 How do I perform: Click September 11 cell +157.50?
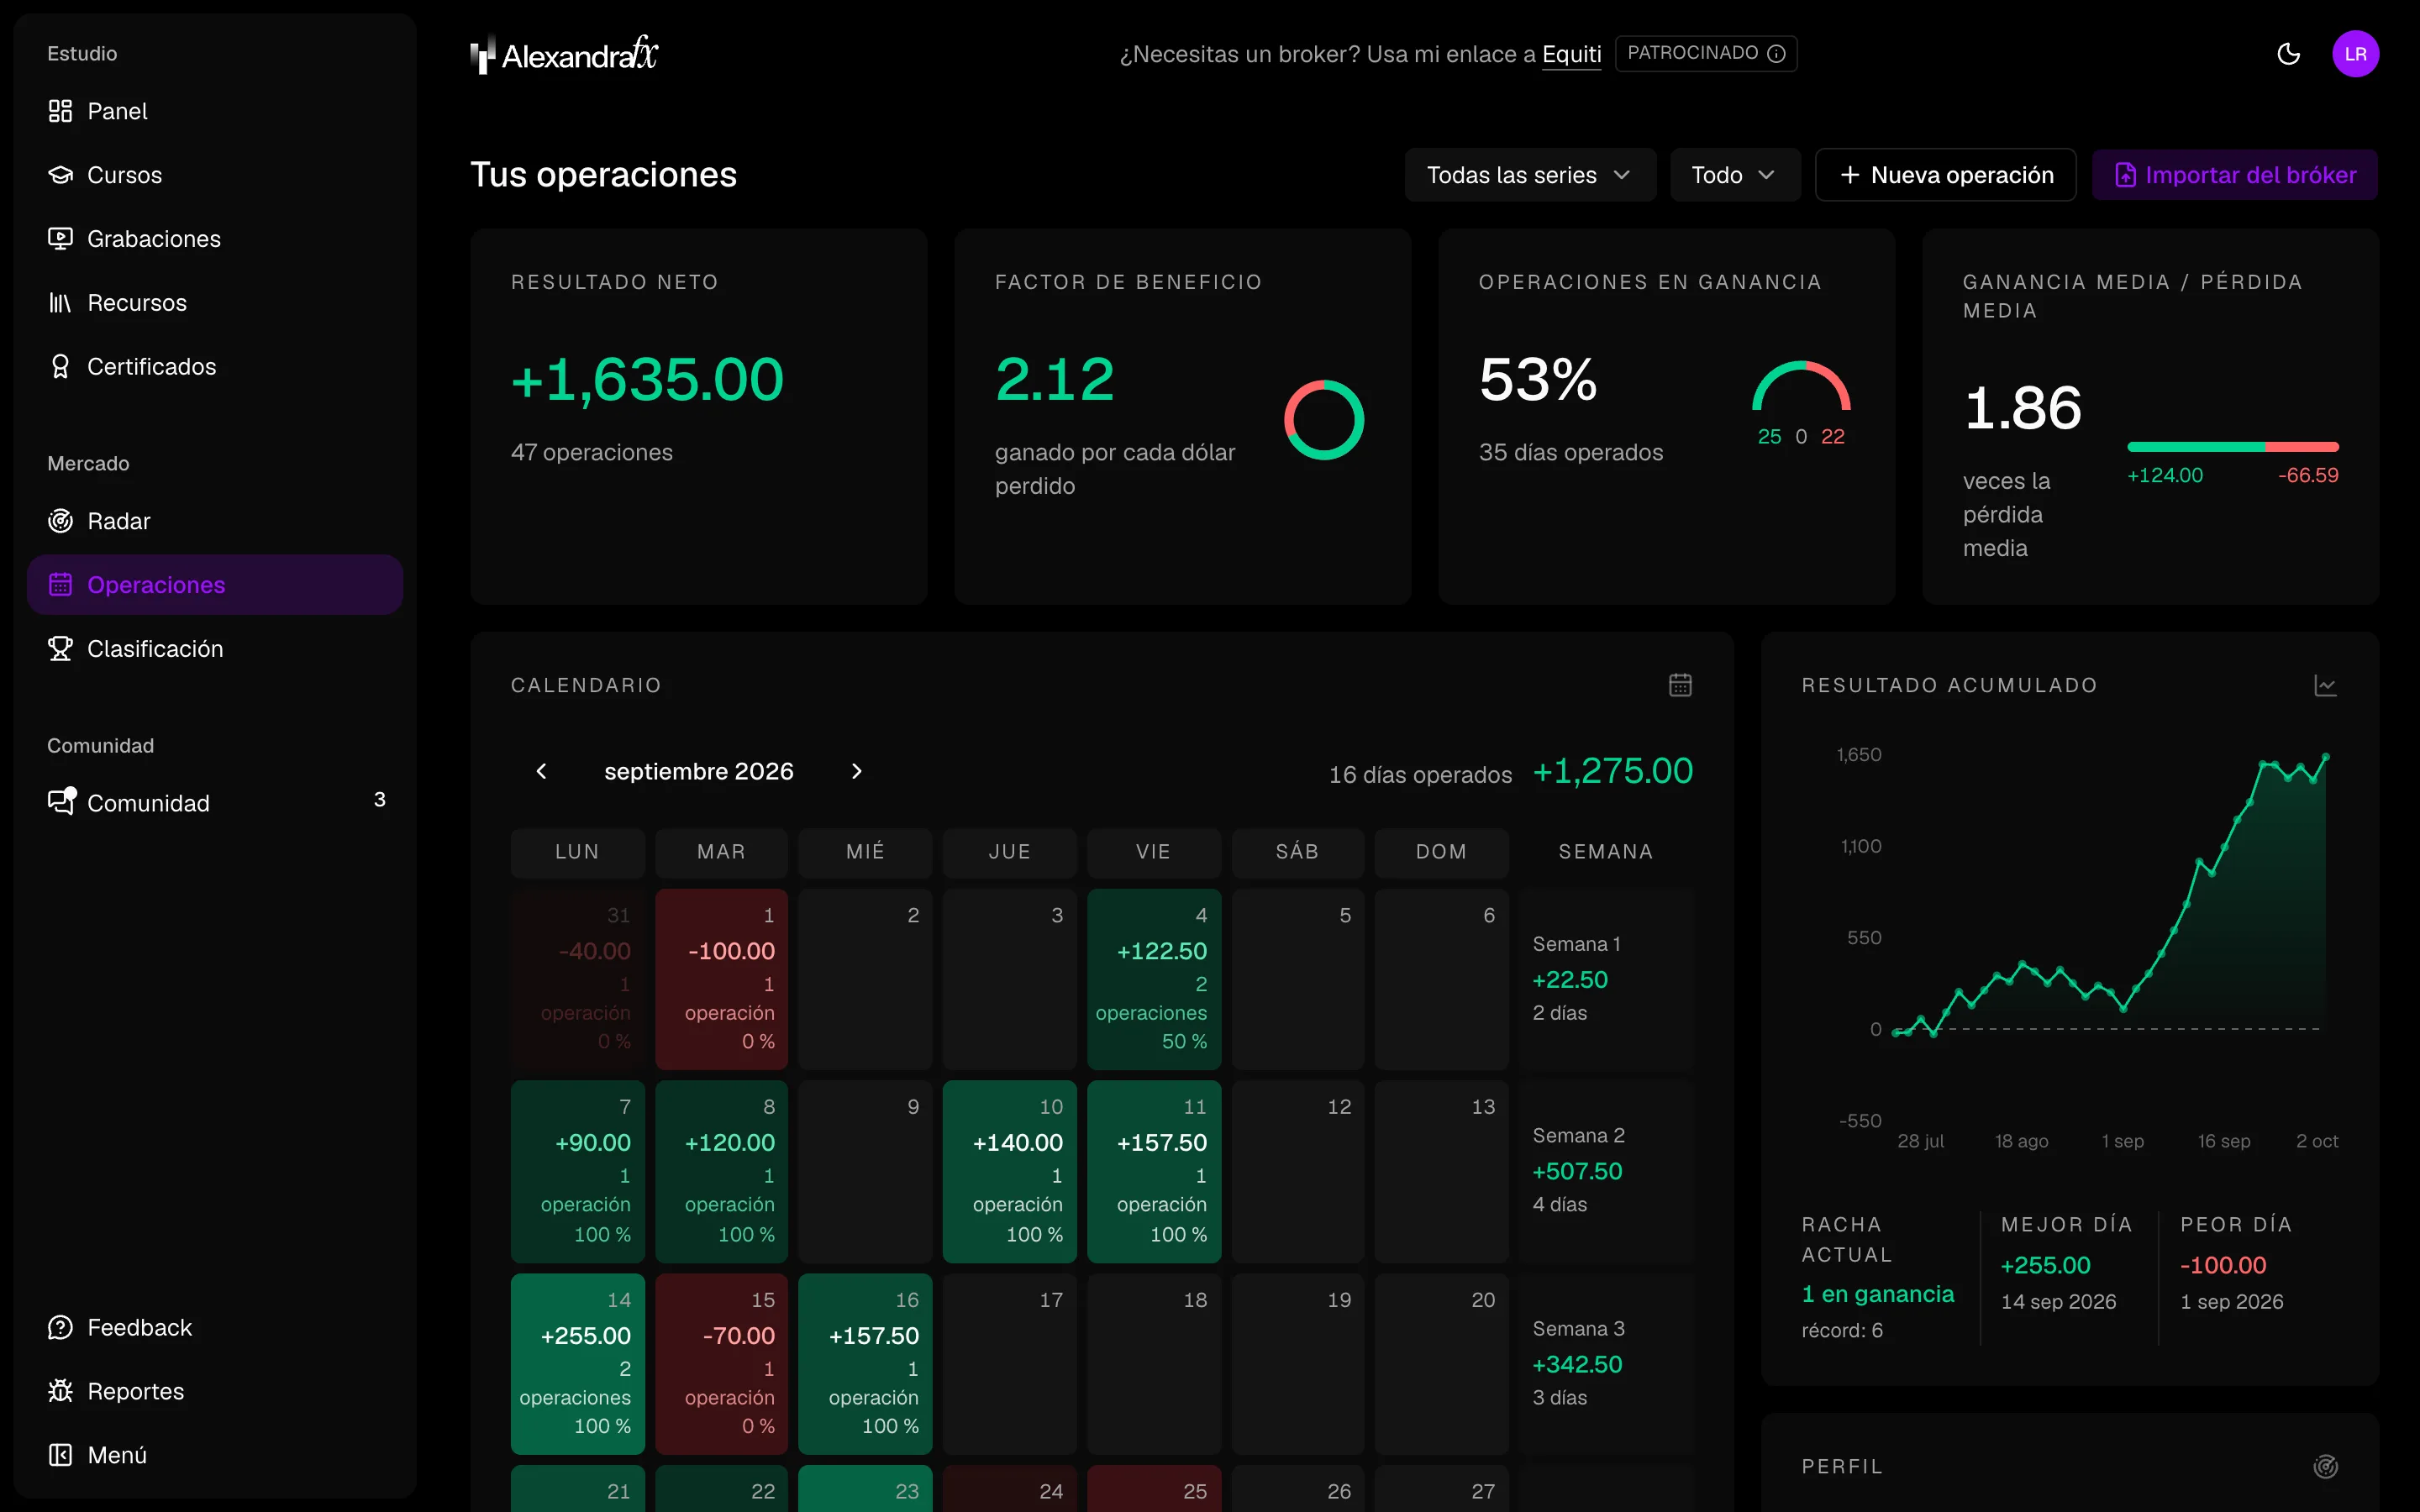1153,1171
